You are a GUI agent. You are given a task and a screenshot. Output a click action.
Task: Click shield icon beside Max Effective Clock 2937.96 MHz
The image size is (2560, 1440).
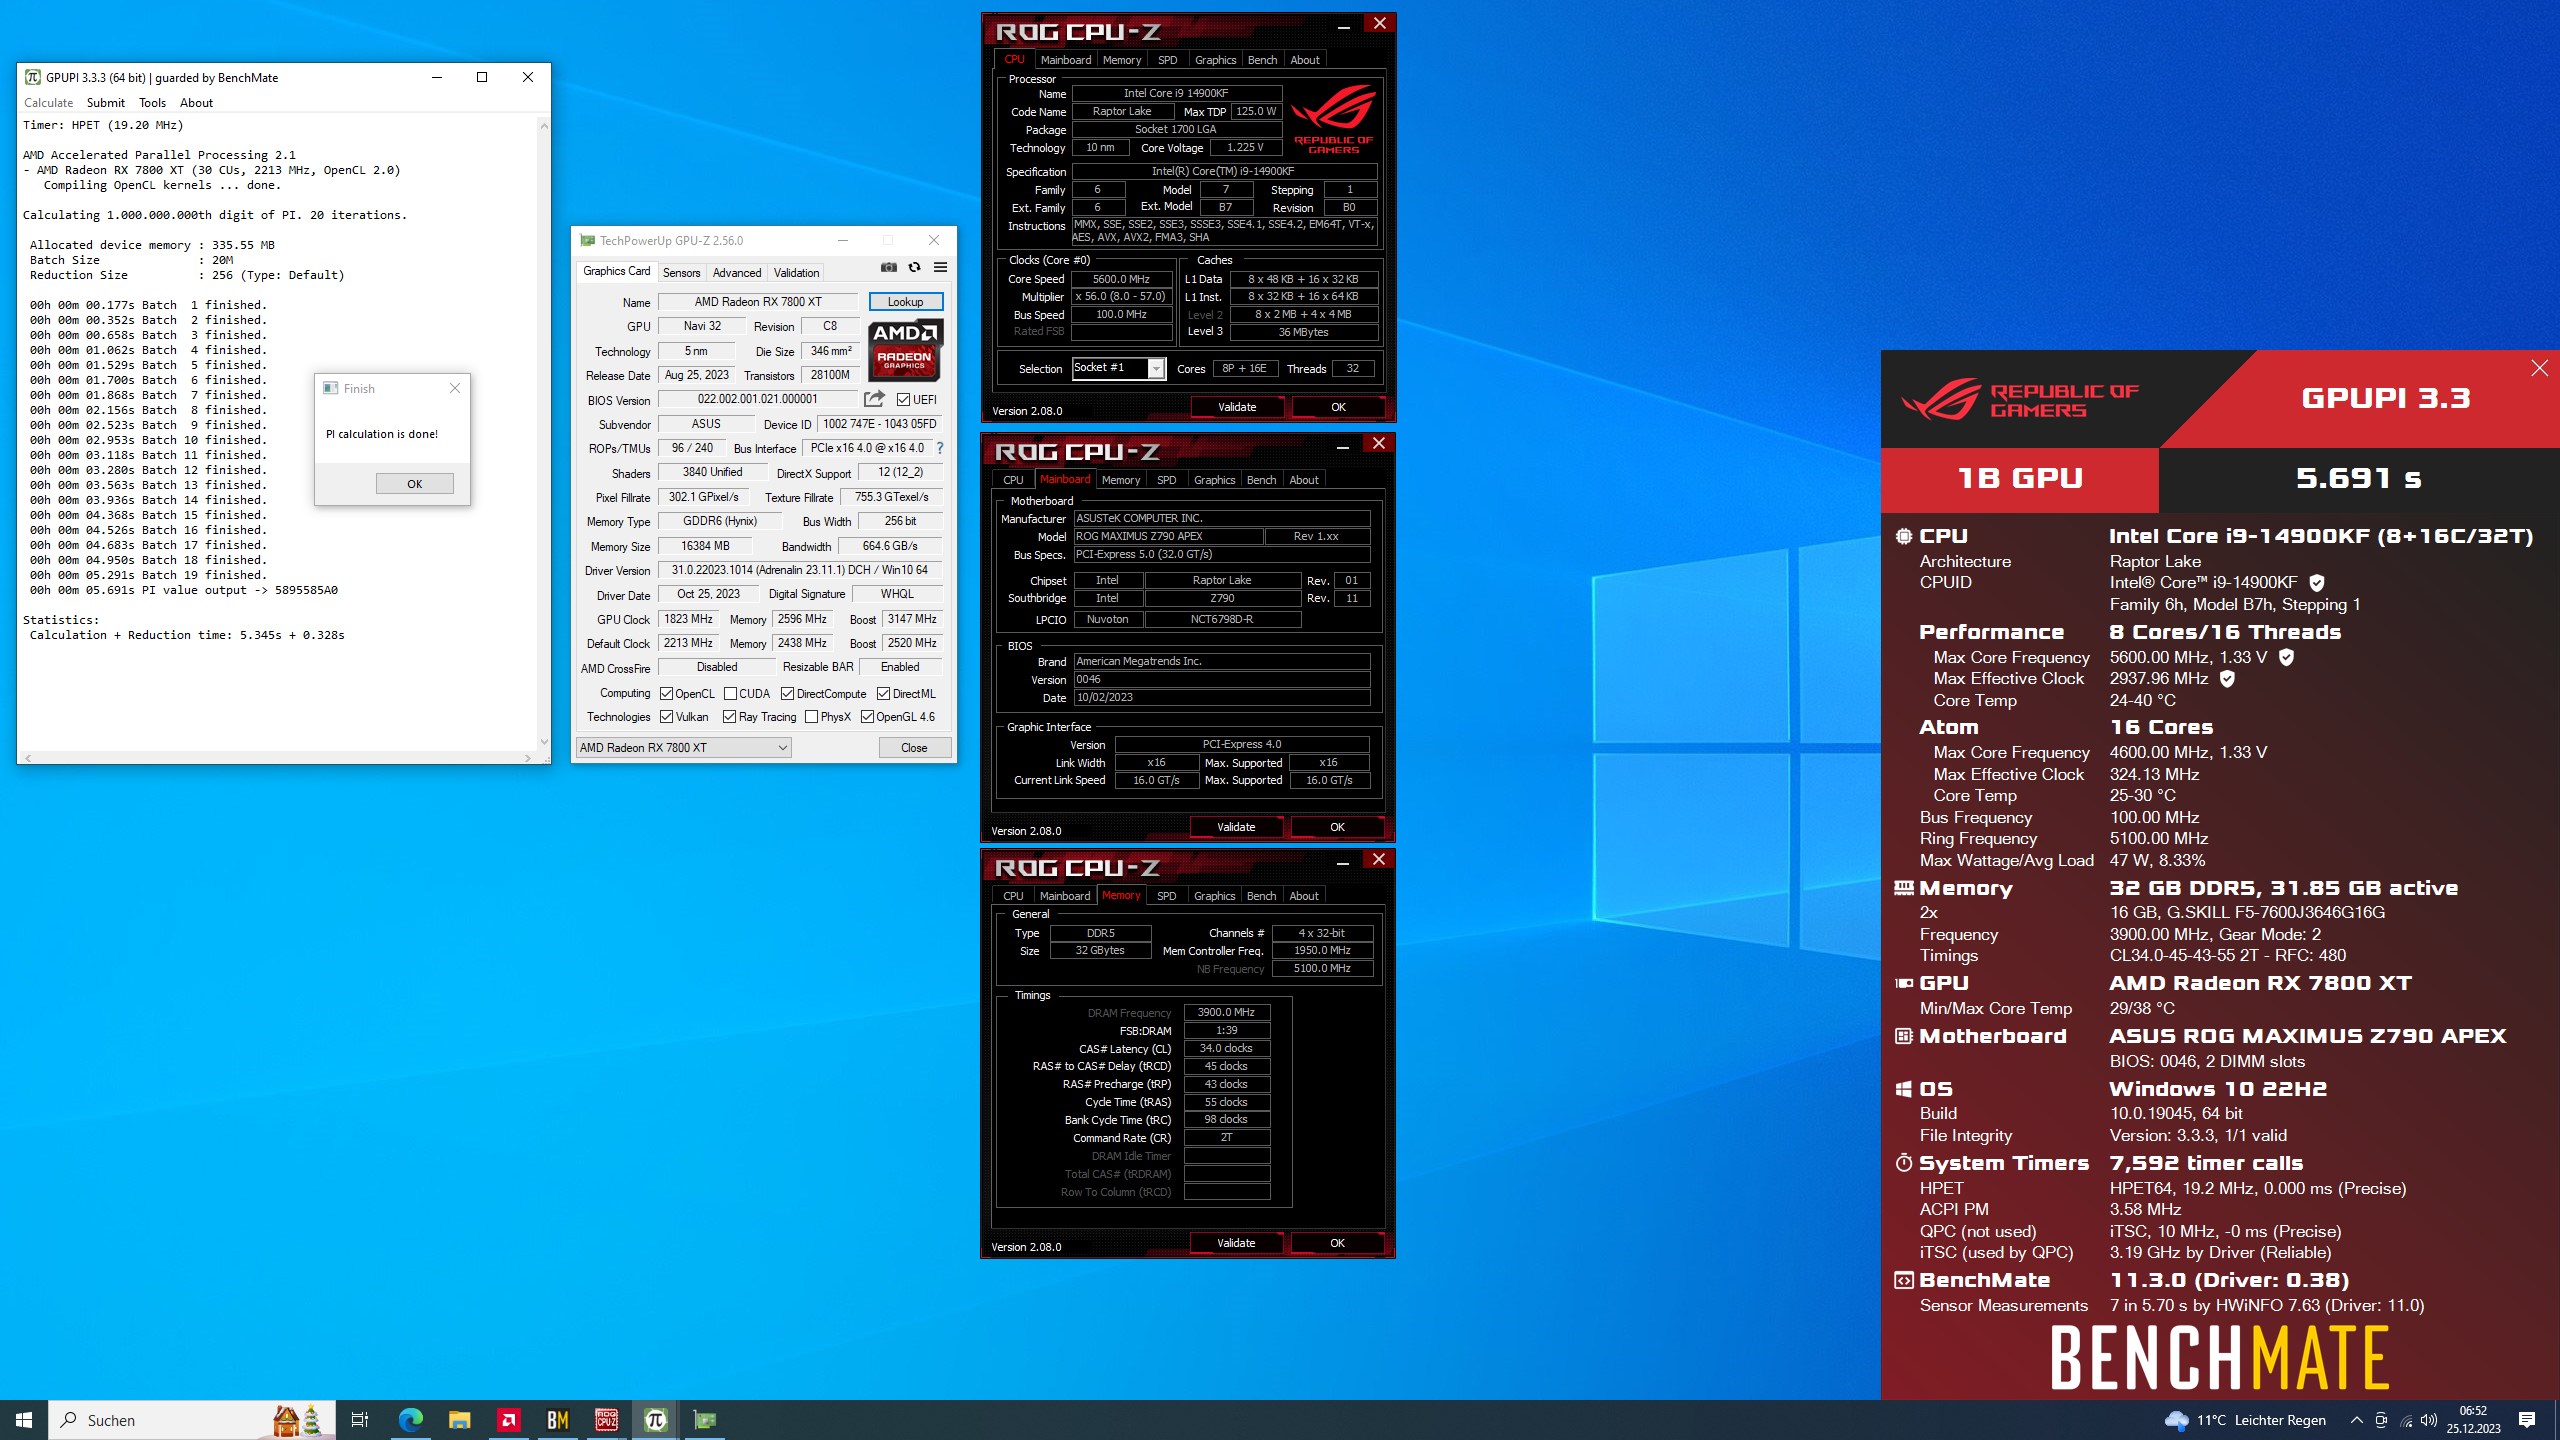point(2227,678)
